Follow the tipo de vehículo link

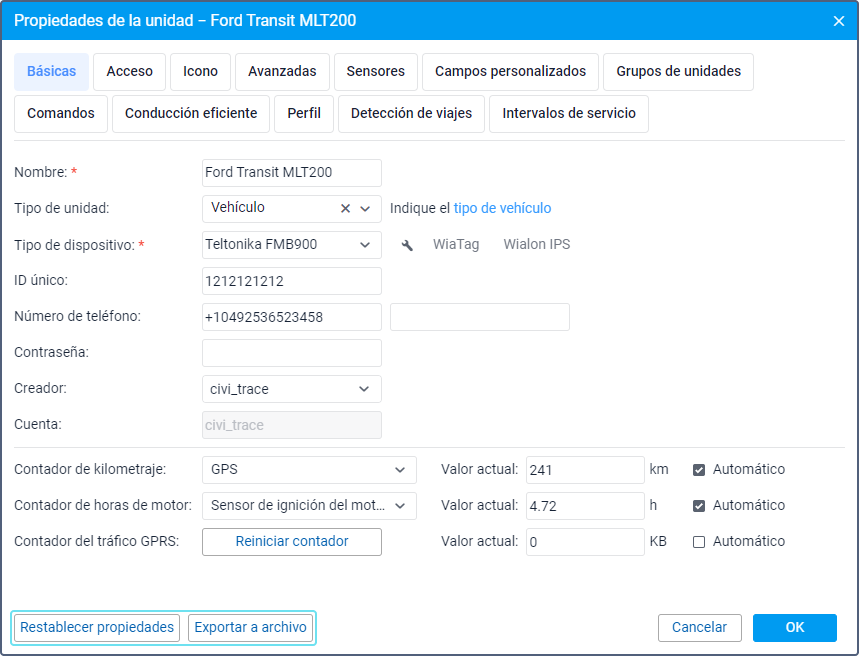tap(502, 209)
